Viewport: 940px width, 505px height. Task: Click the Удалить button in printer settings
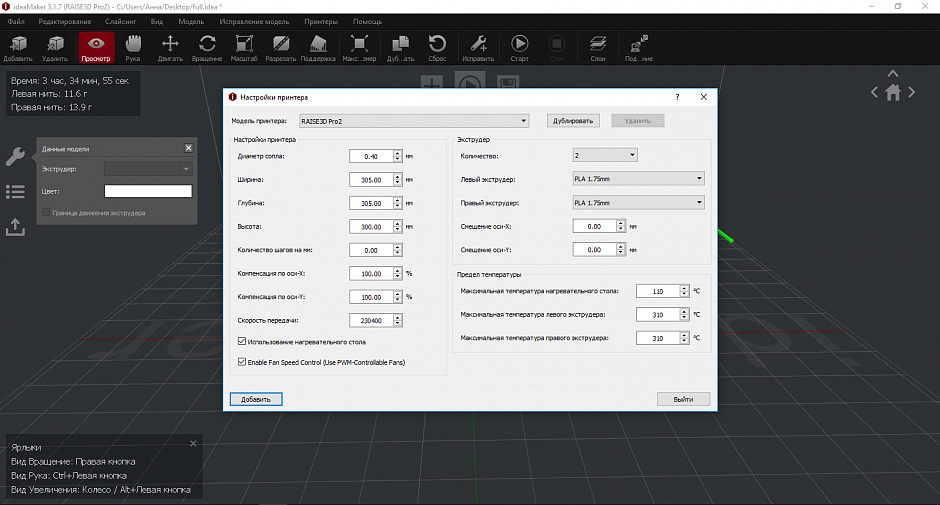point(638,121)
